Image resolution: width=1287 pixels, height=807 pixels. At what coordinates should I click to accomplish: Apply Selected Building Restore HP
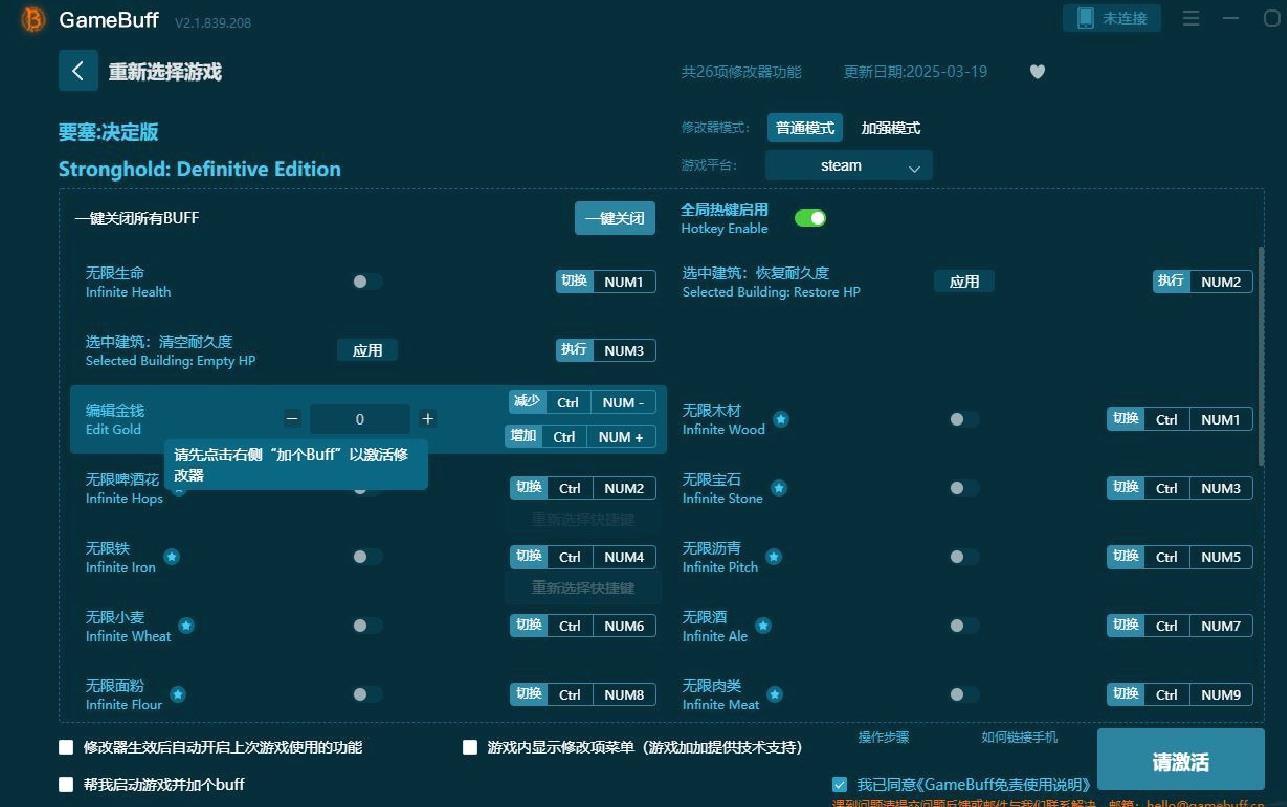pyautogui.click(x=964, y=282)
